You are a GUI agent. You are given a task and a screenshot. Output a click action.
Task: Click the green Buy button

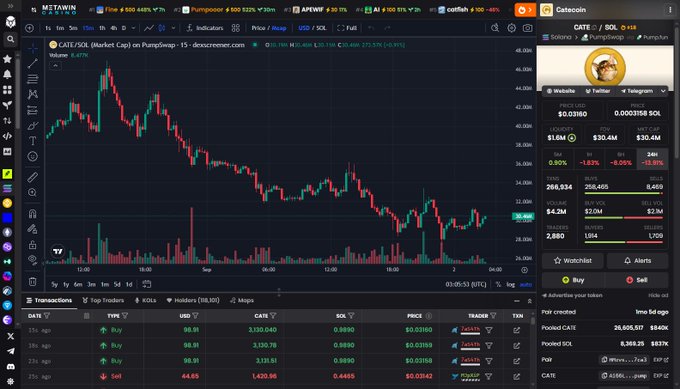tap(573, 280)
